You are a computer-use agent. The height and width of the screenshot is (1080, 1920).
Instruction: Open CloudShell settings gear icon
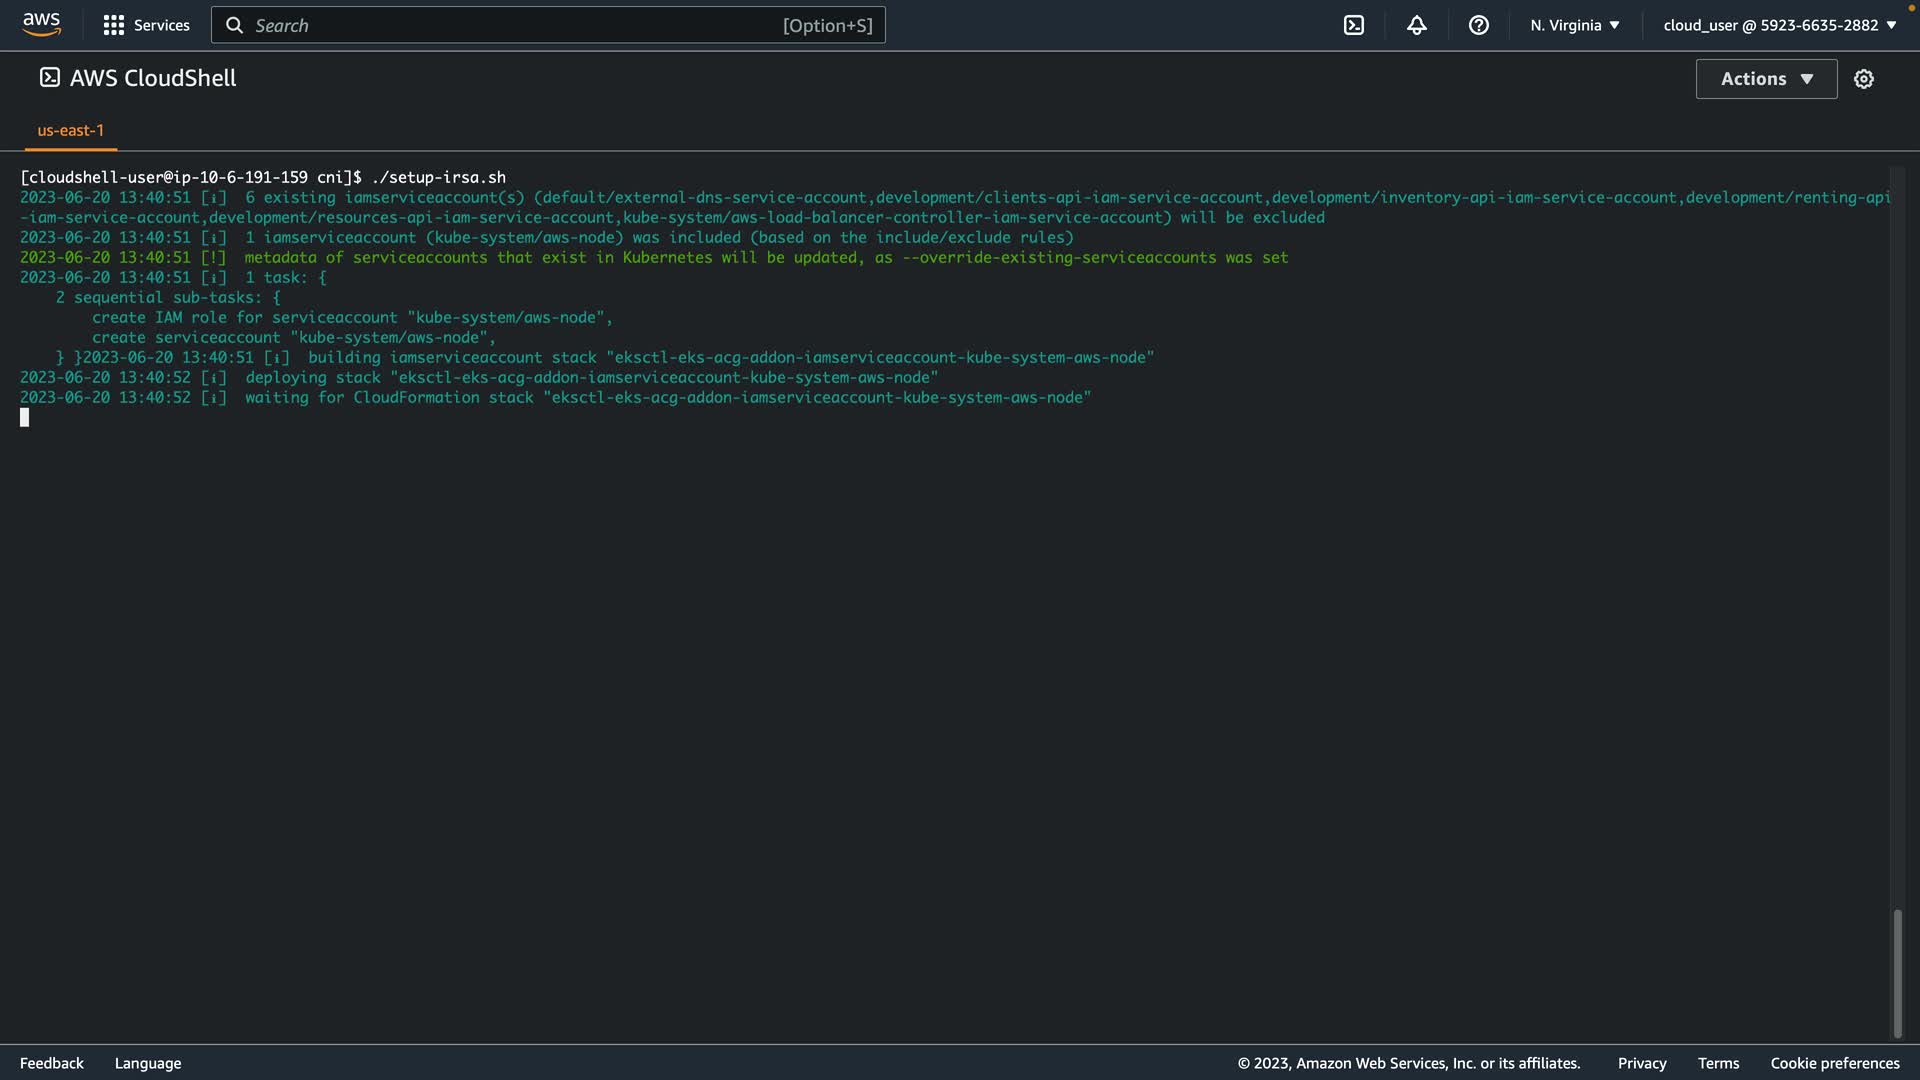tap(1863, 79)
